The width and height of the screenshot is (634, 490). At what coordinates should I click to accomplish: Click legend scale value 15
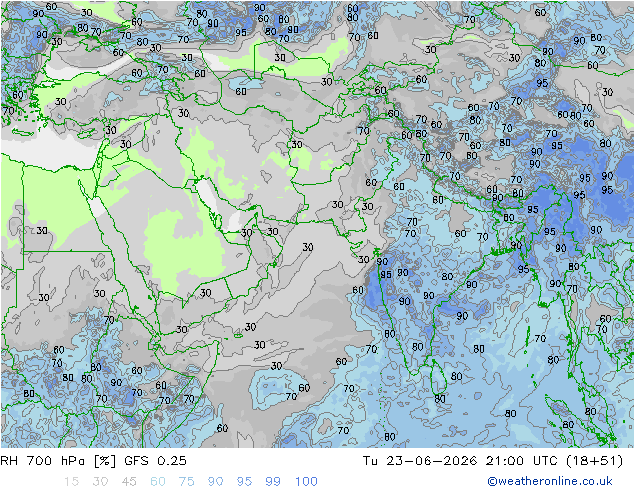pos(71,481)
